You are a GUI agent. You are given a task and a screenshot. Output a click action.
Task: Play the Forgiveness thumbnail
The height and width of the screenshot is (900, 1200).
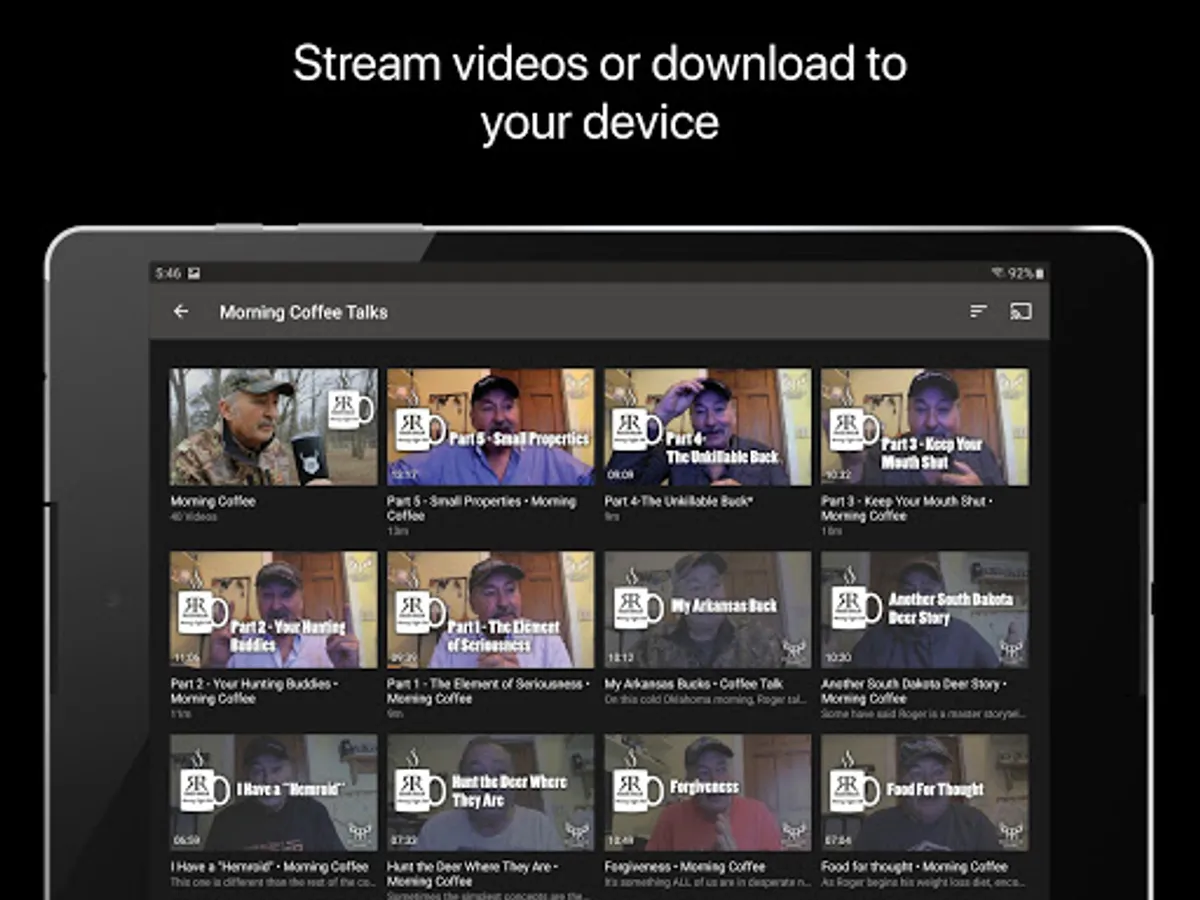coord(708,793)
